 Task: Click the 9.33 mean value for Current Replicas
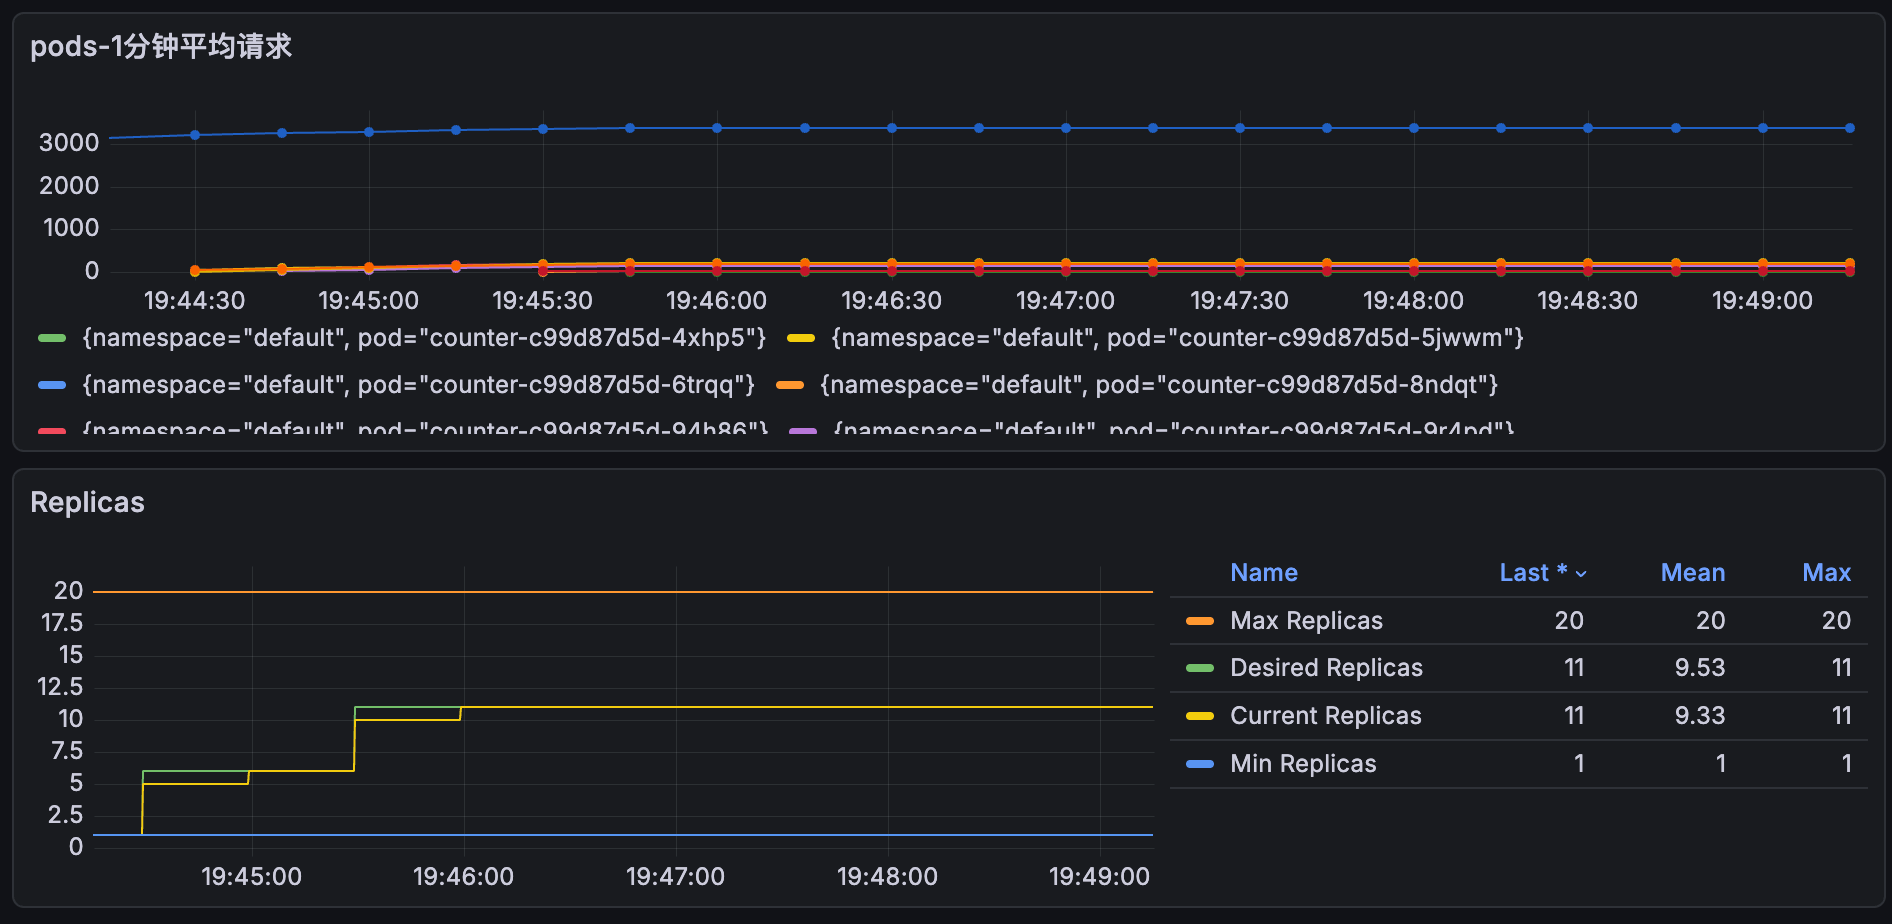click(x=1700, y=716)
